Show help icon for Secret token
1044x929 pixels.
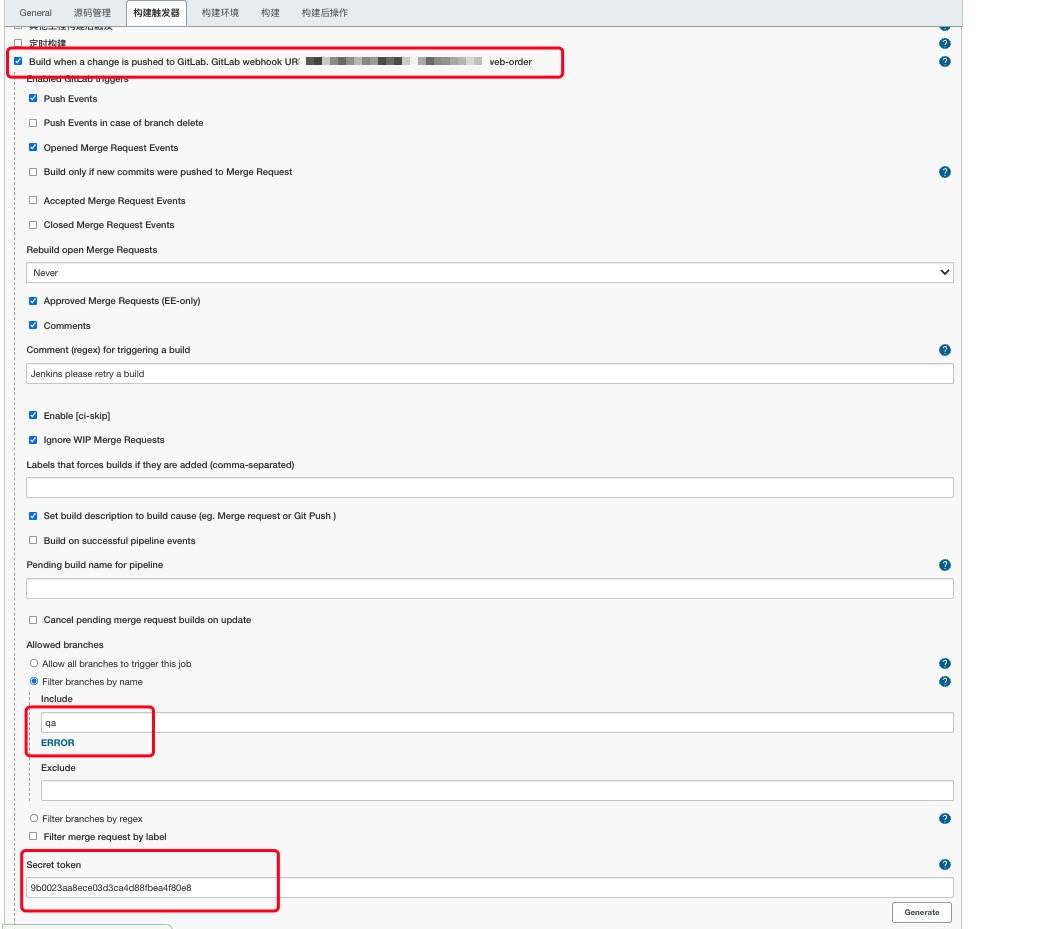[x=944, y=865]
